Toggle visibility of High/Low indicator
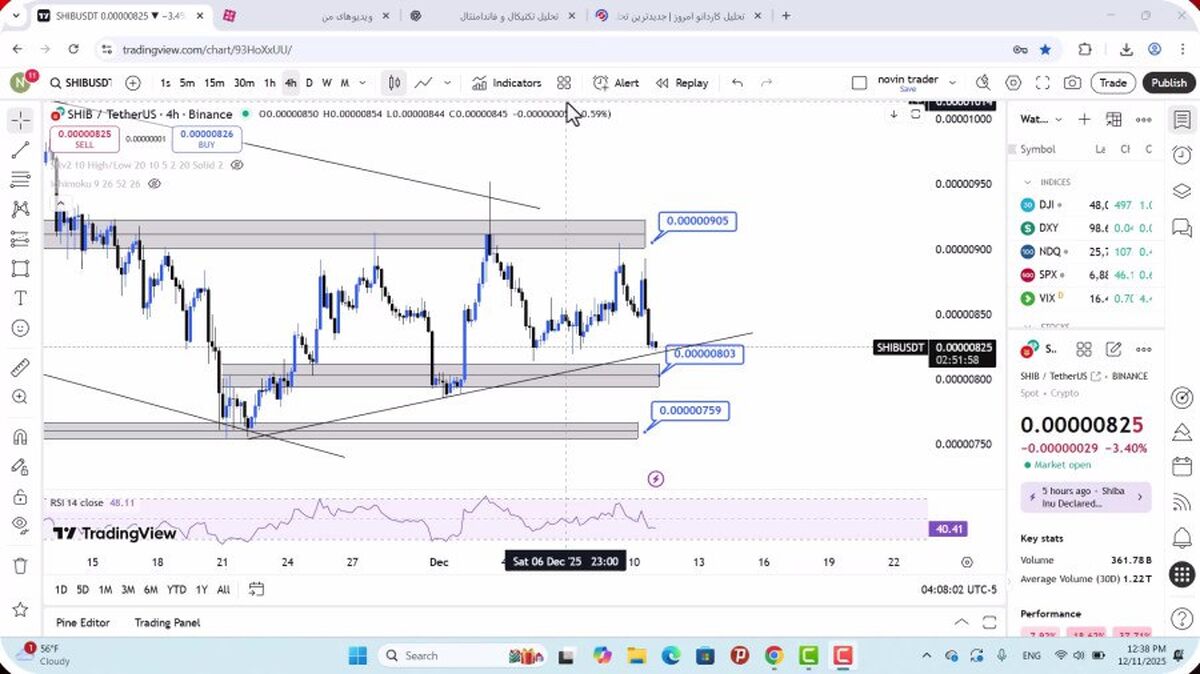This screenshot has width=1200, height=674. [237, 164]
